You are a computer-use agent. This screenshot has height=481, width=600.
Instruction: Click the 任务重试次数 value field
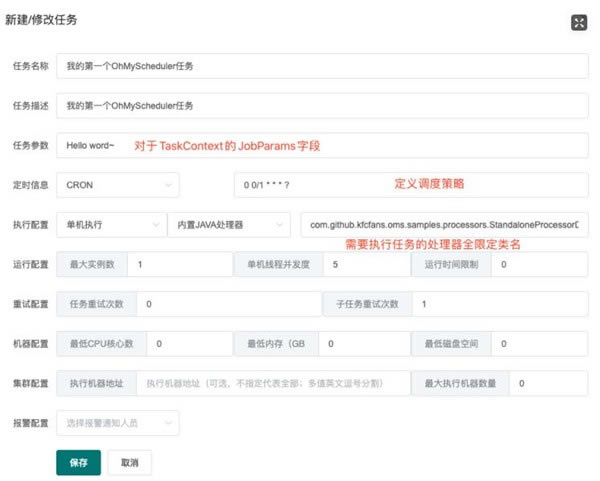(229, 304)
